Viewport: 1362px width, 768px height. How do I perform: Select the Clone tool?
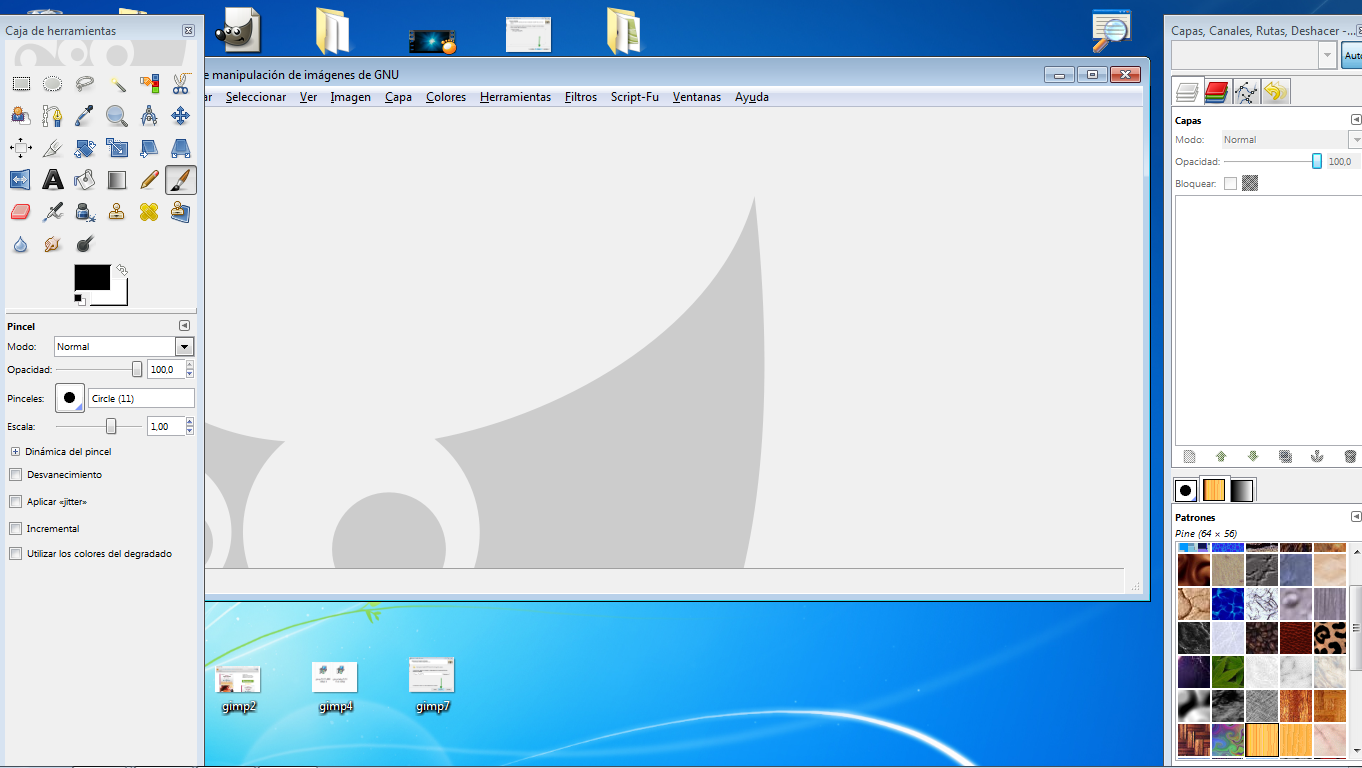tap(116, 211)
